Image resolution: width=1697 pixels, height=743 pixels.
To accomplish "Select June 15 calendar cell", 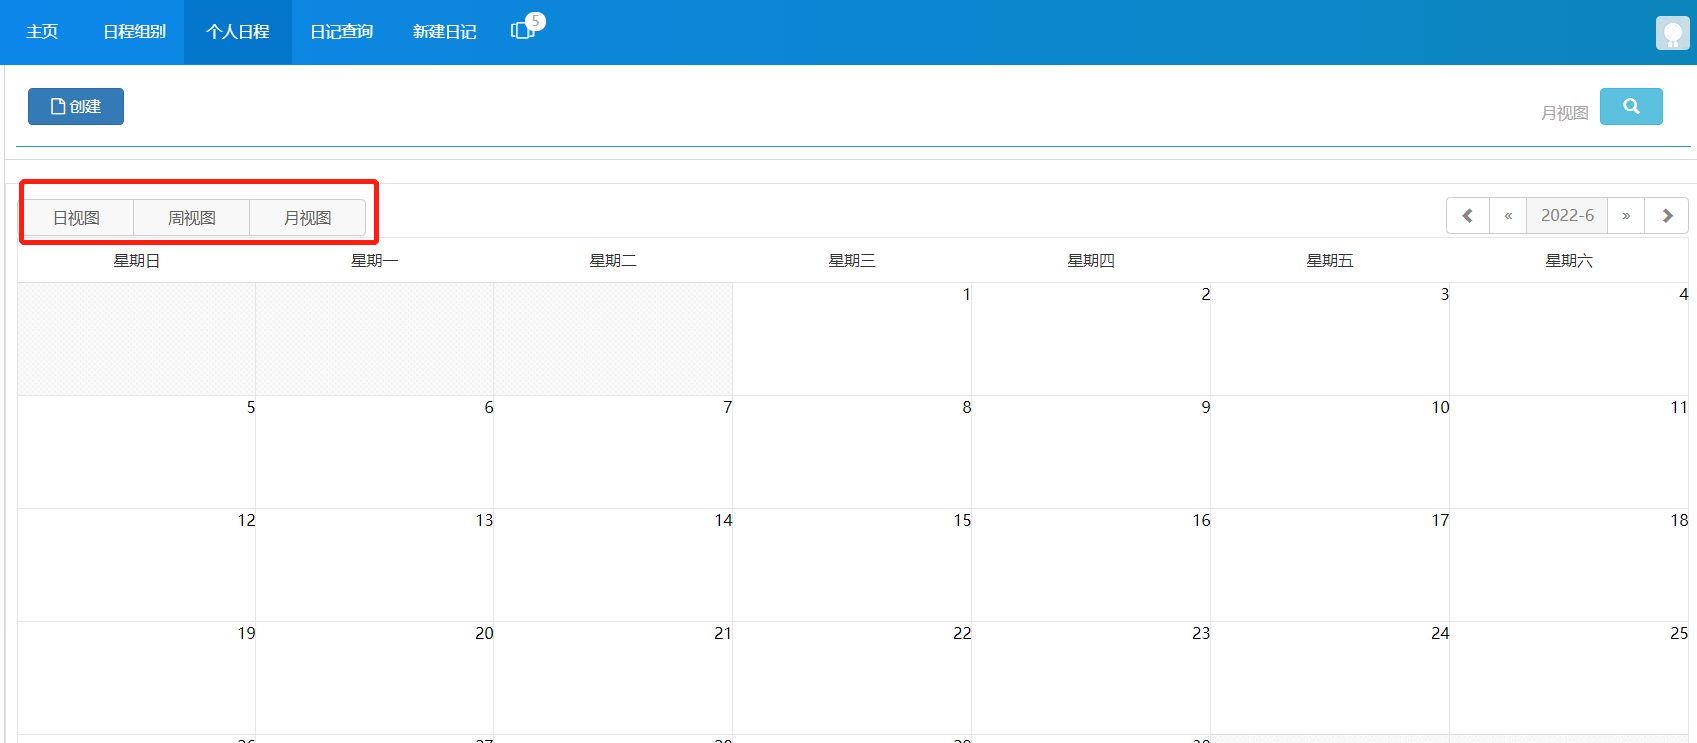I will pyautogui.click(x=852, y=564).
